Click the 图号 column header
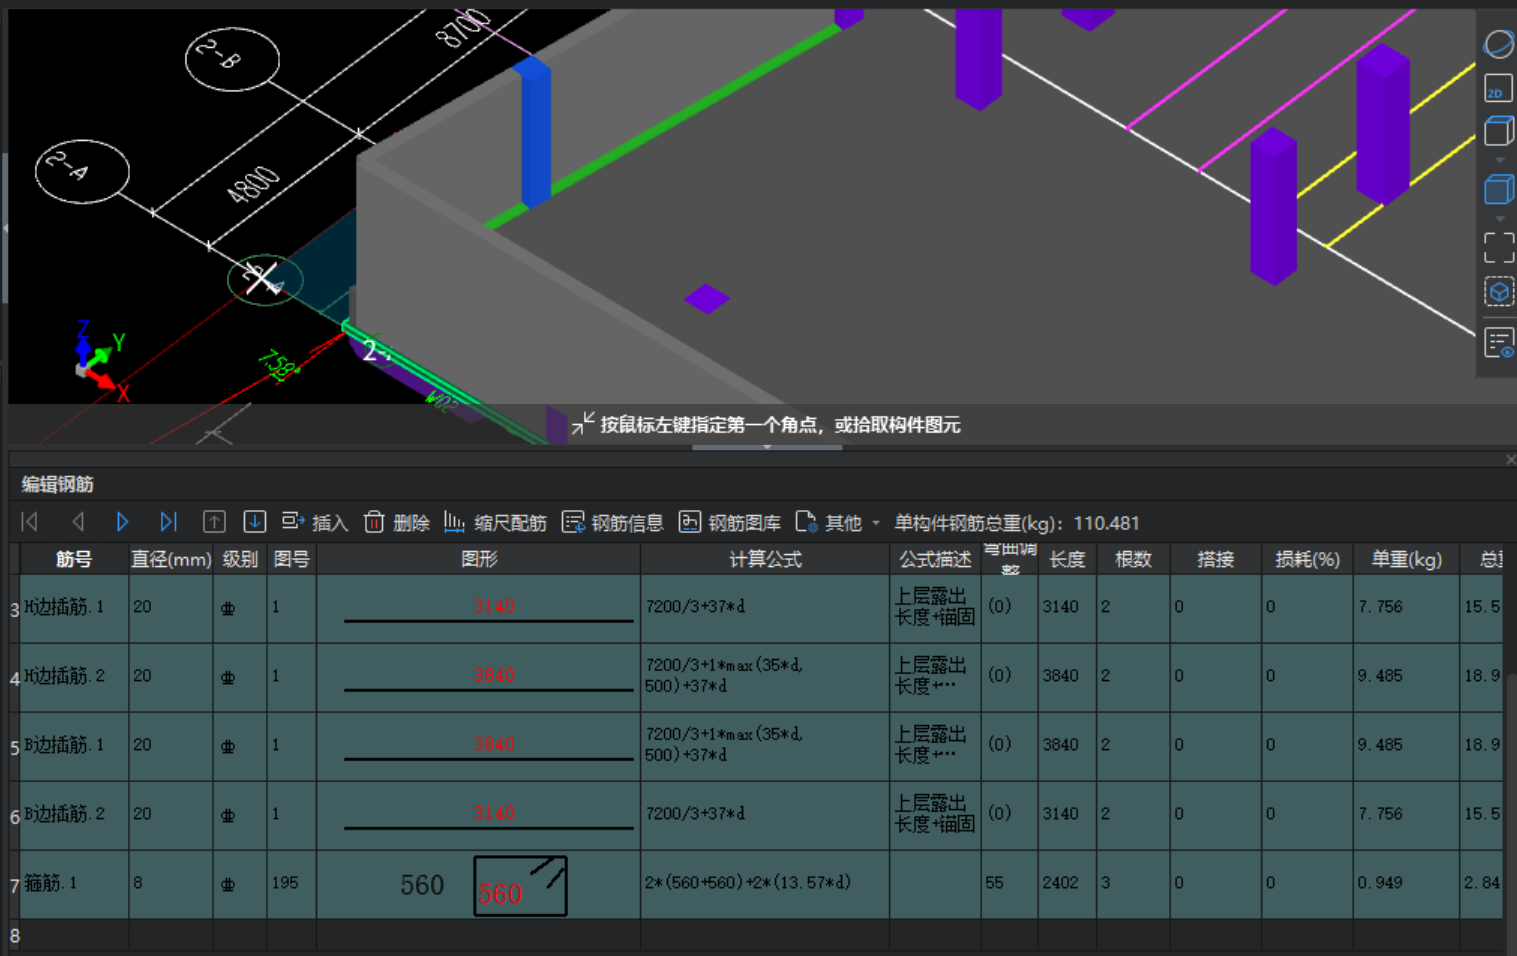This screenshot has height=956, width=1517. [292, 559]
